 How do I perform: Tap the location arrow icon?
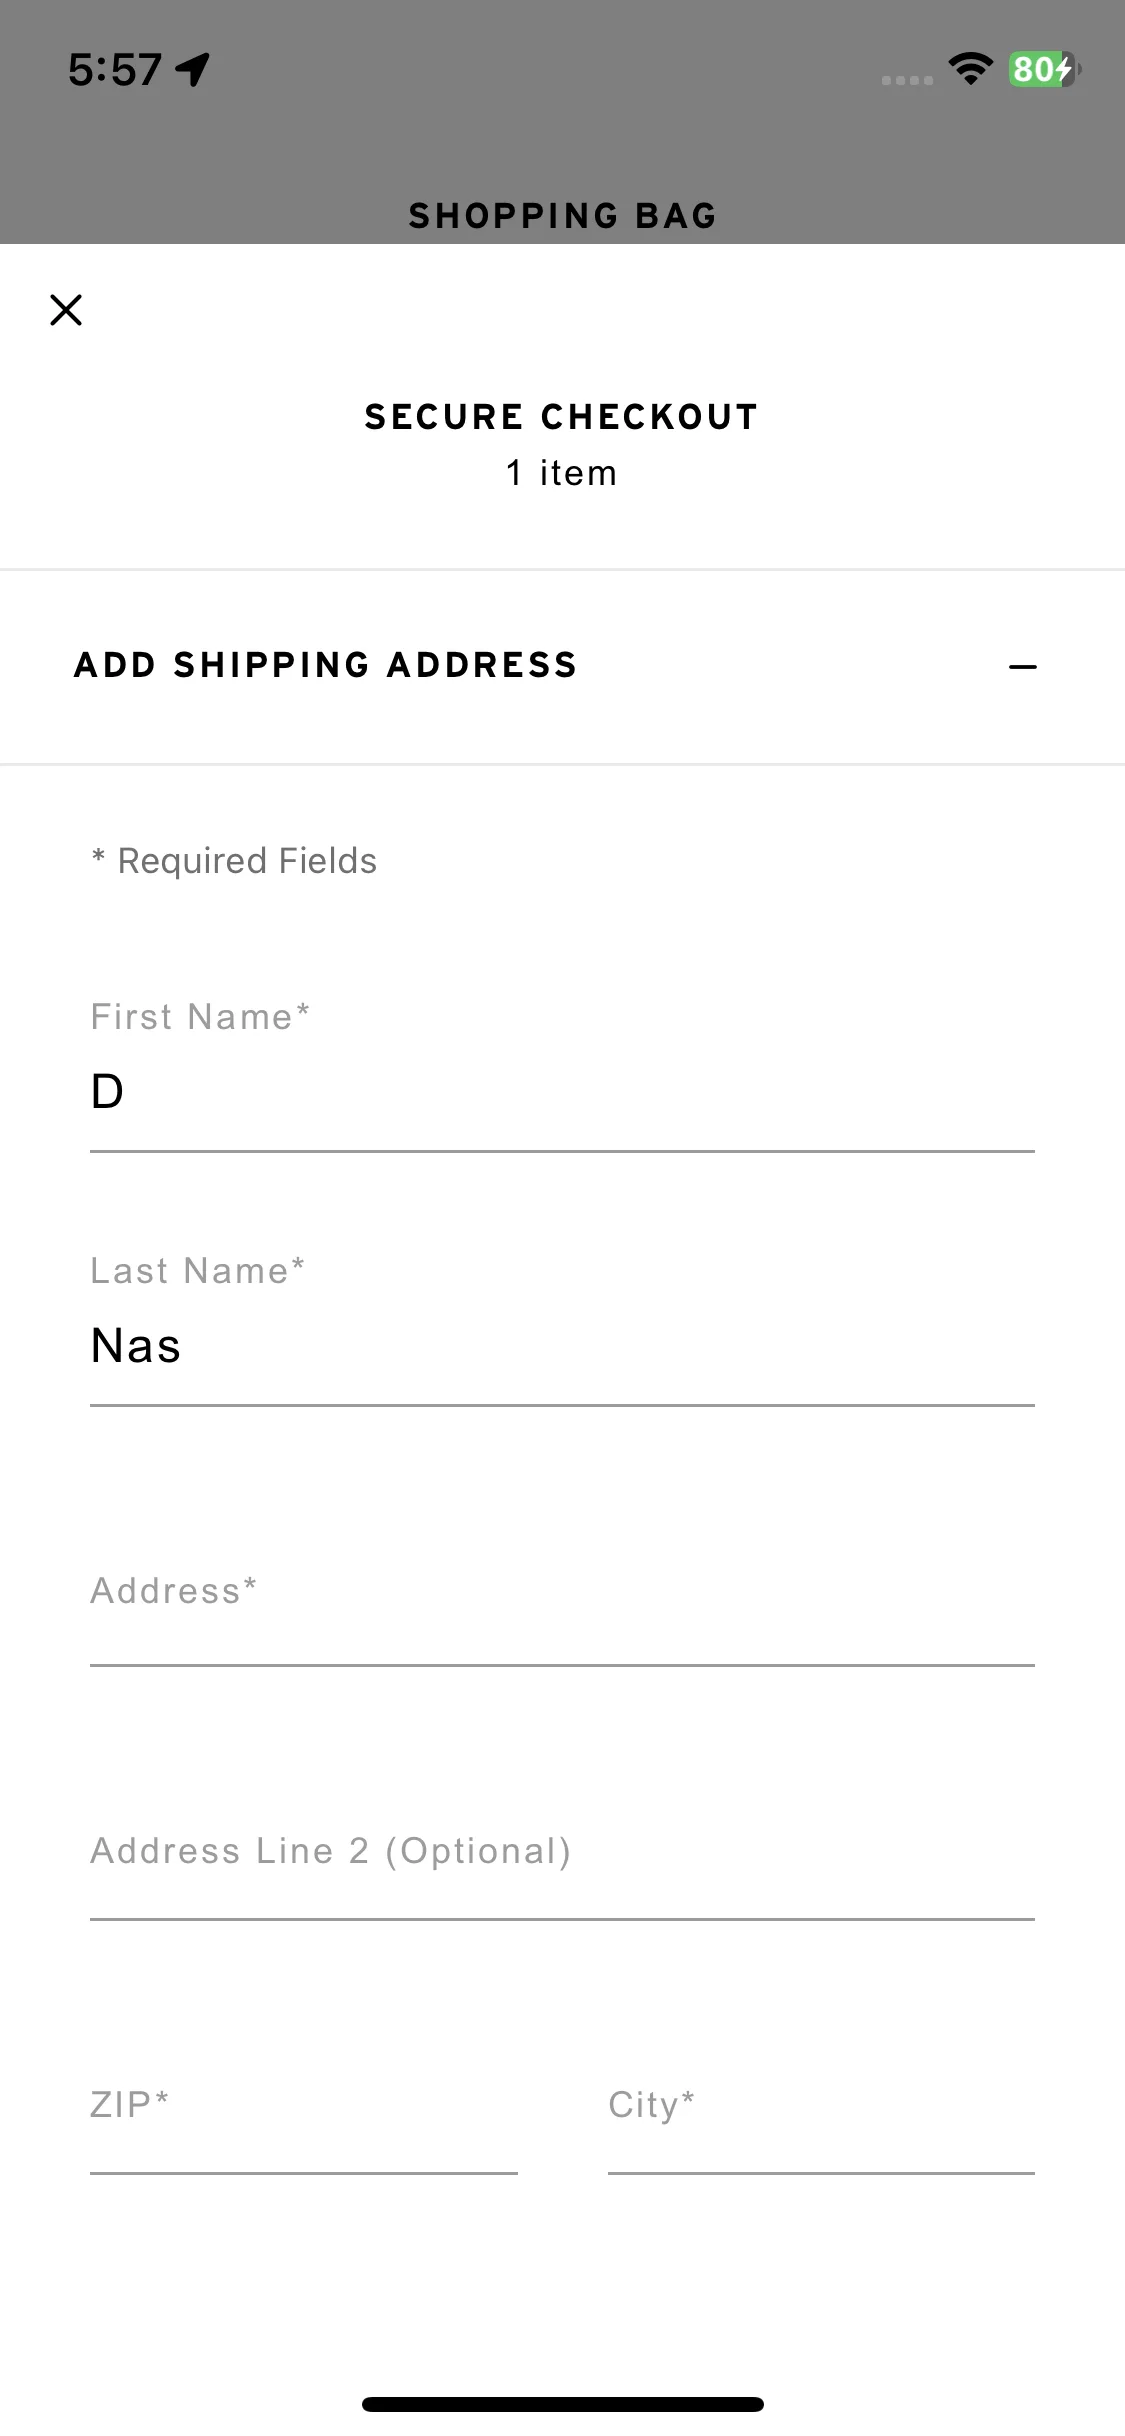click(192, 69)
